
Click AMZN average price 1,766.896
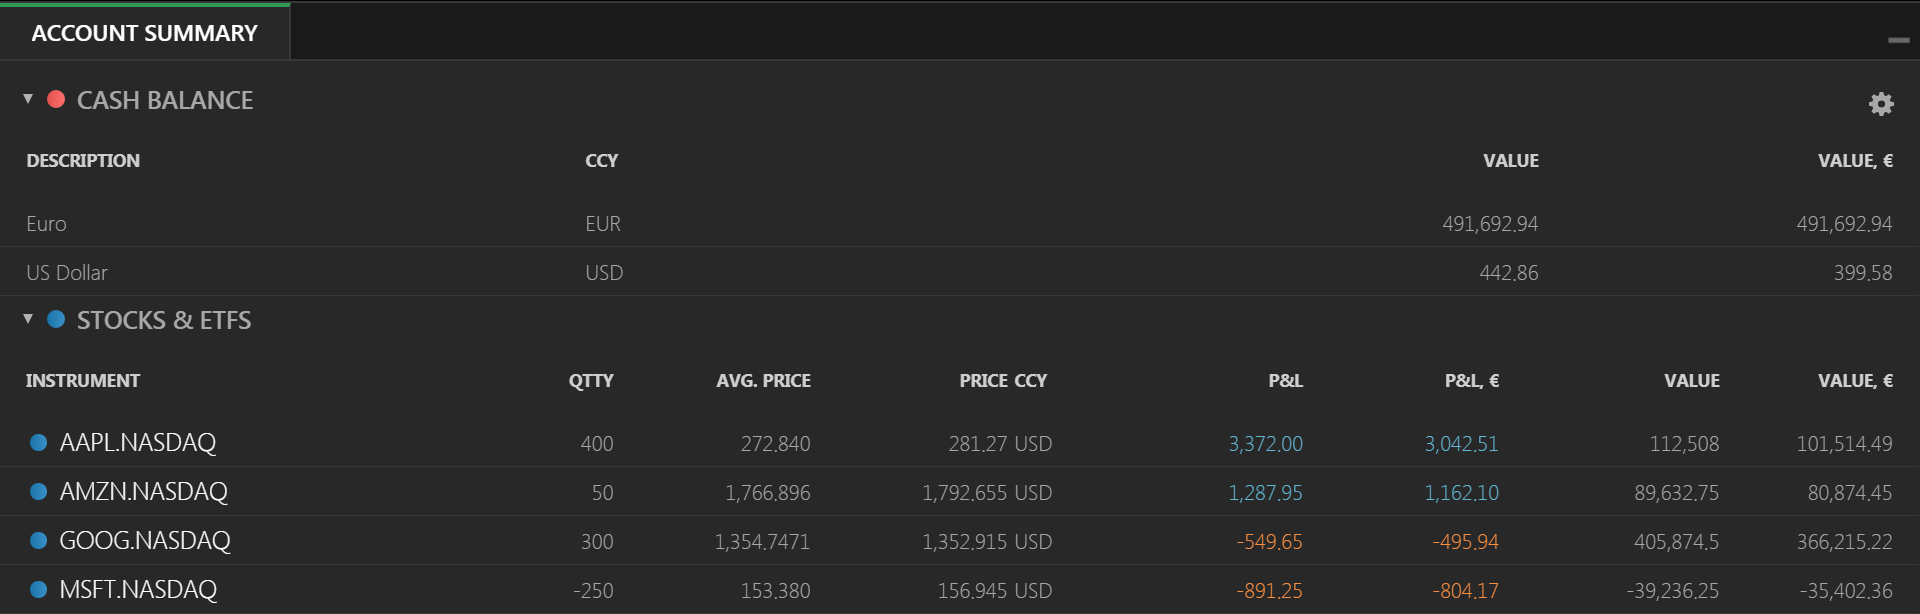(767, 493)
